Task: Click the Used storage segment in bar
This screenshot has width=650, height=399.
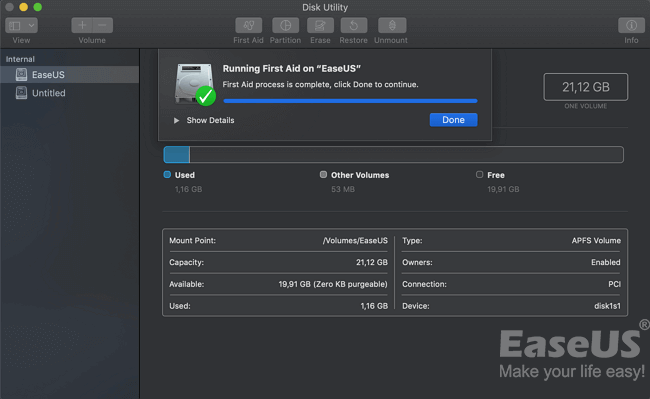Action: point(177,155)
